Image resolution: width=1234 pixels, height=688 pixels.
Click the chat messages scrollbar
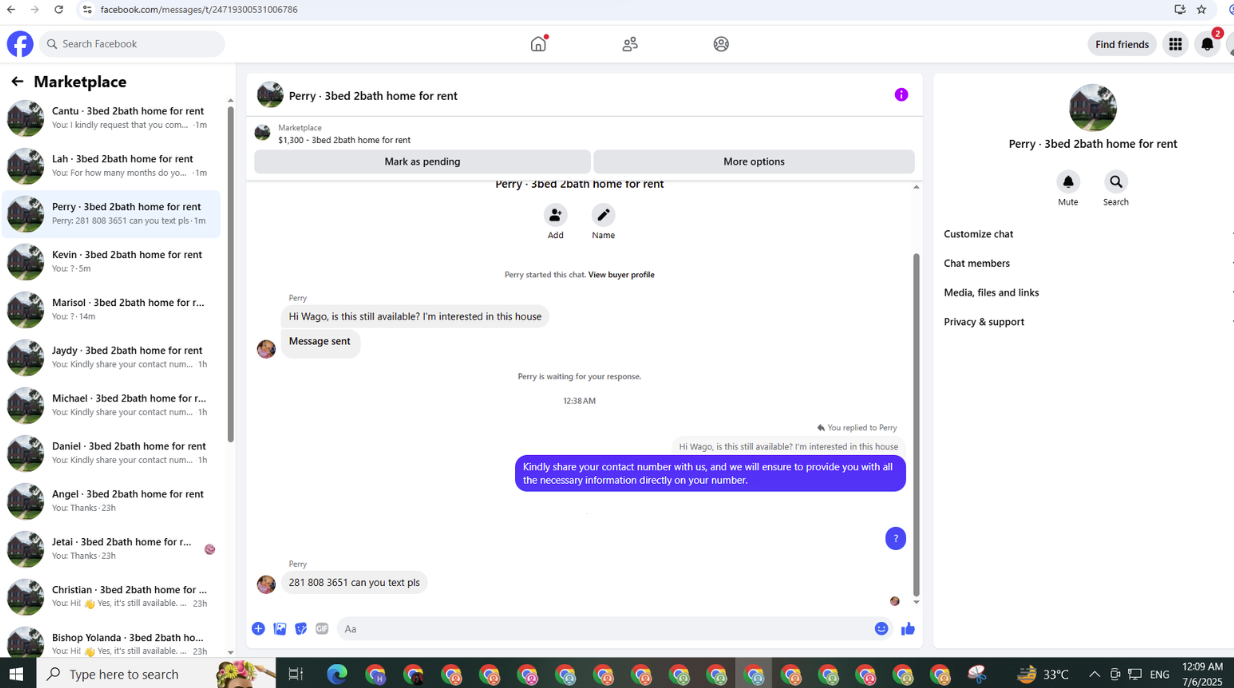915,424
